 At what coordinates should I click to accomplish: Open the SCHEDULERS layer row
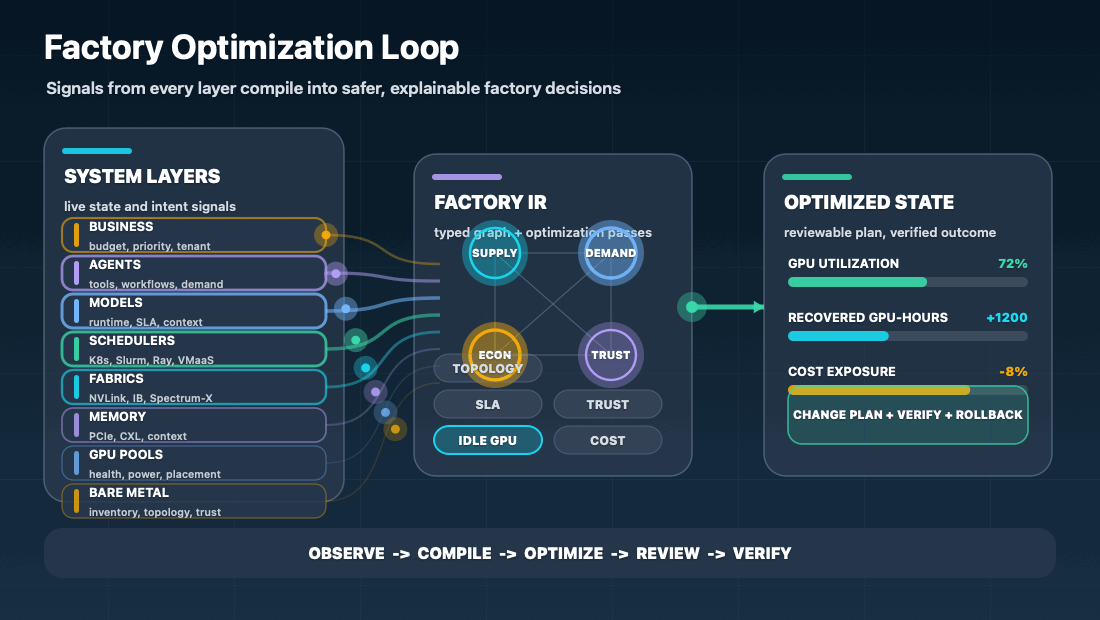[194, 349]
